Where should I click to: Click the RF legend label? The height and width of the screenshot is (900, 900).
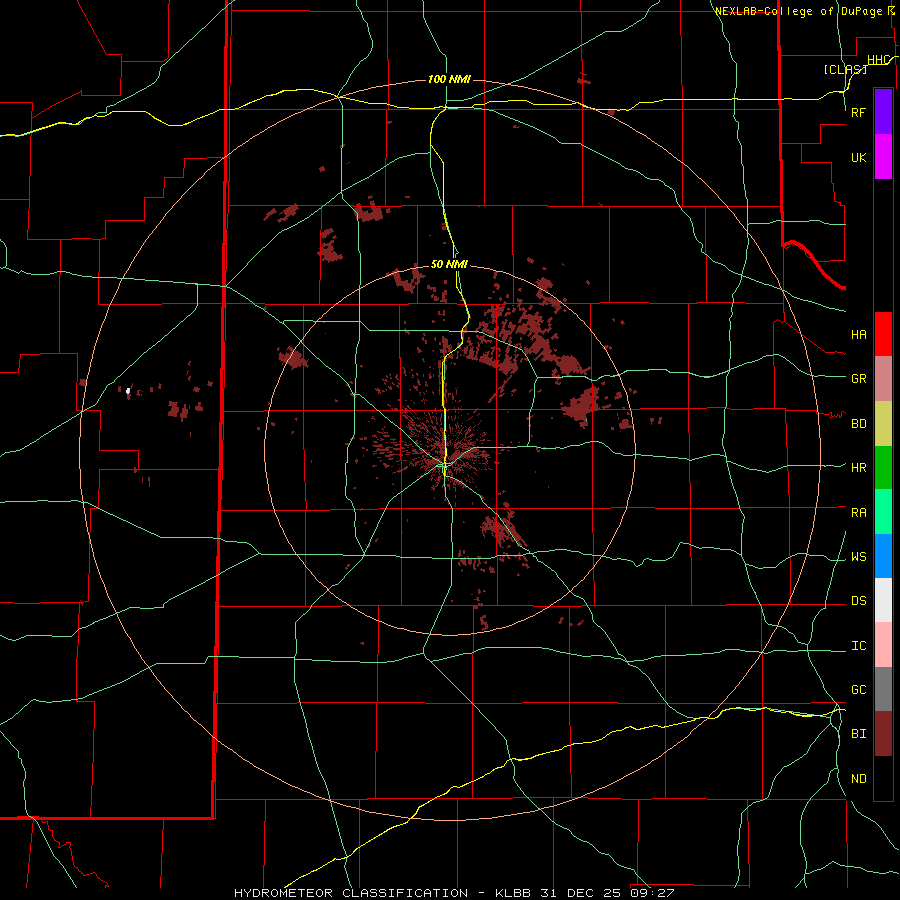(x=858, y=112)
